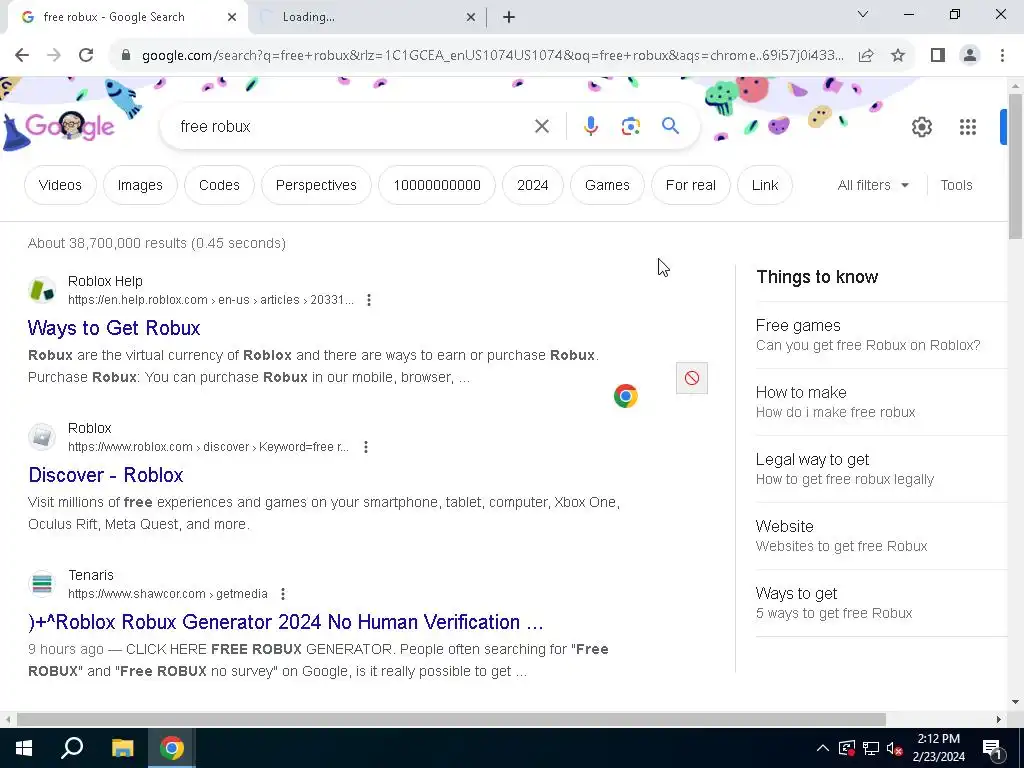
Task: Click the Tenaris site favicon
Action: 42,584
